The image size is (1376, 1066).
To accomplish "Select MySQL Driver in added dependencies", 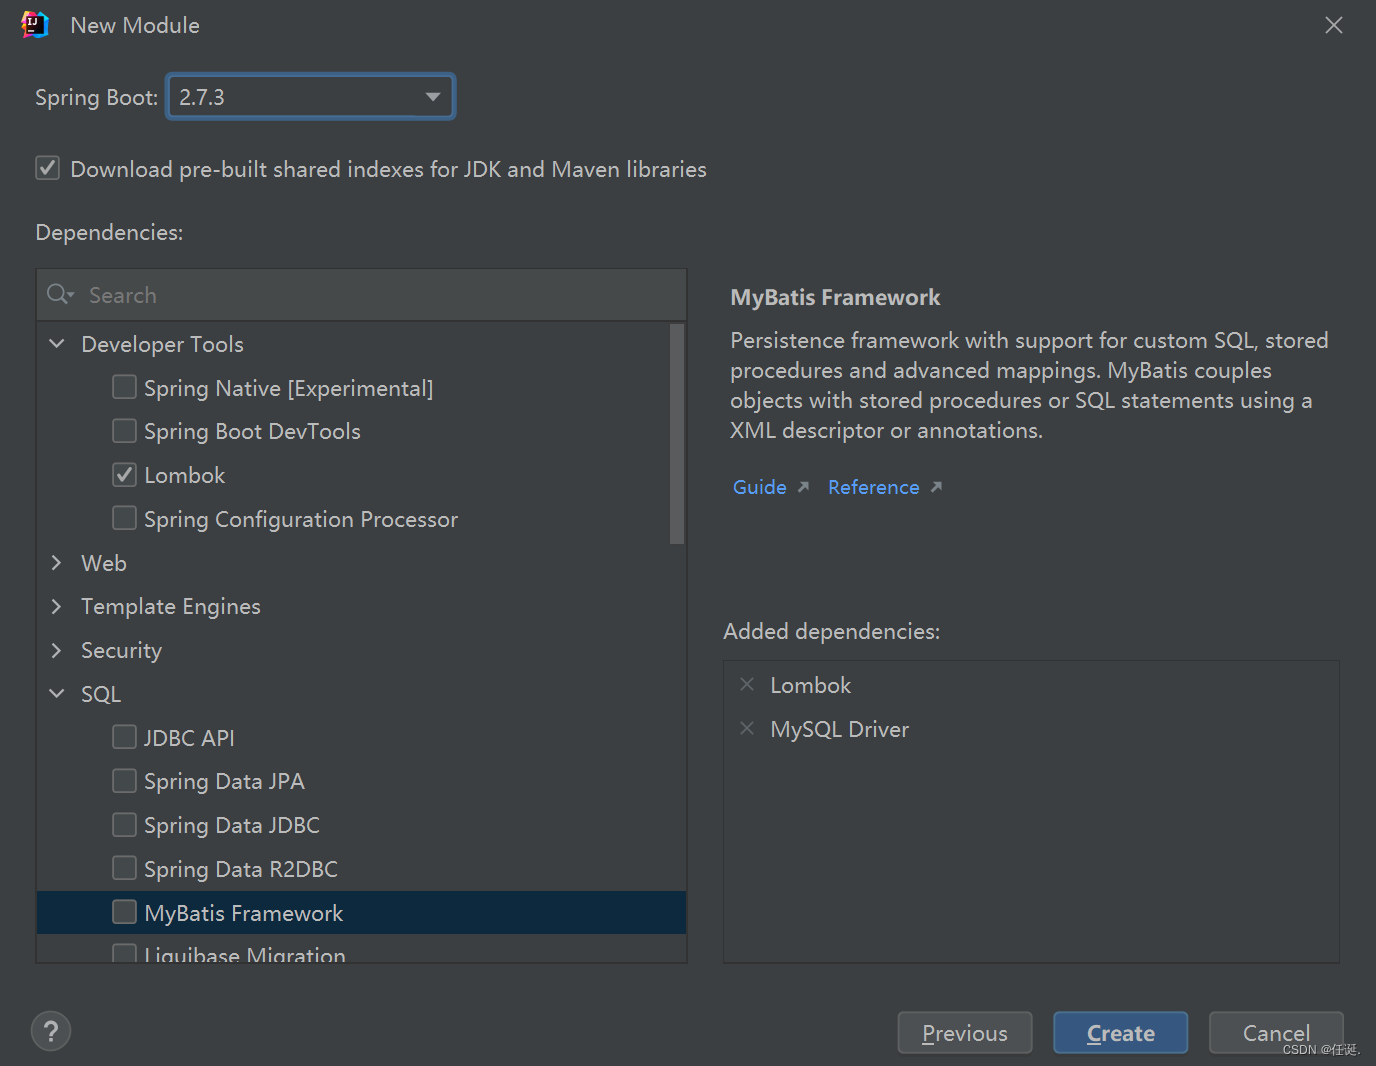I will click(x=839, y=729).
